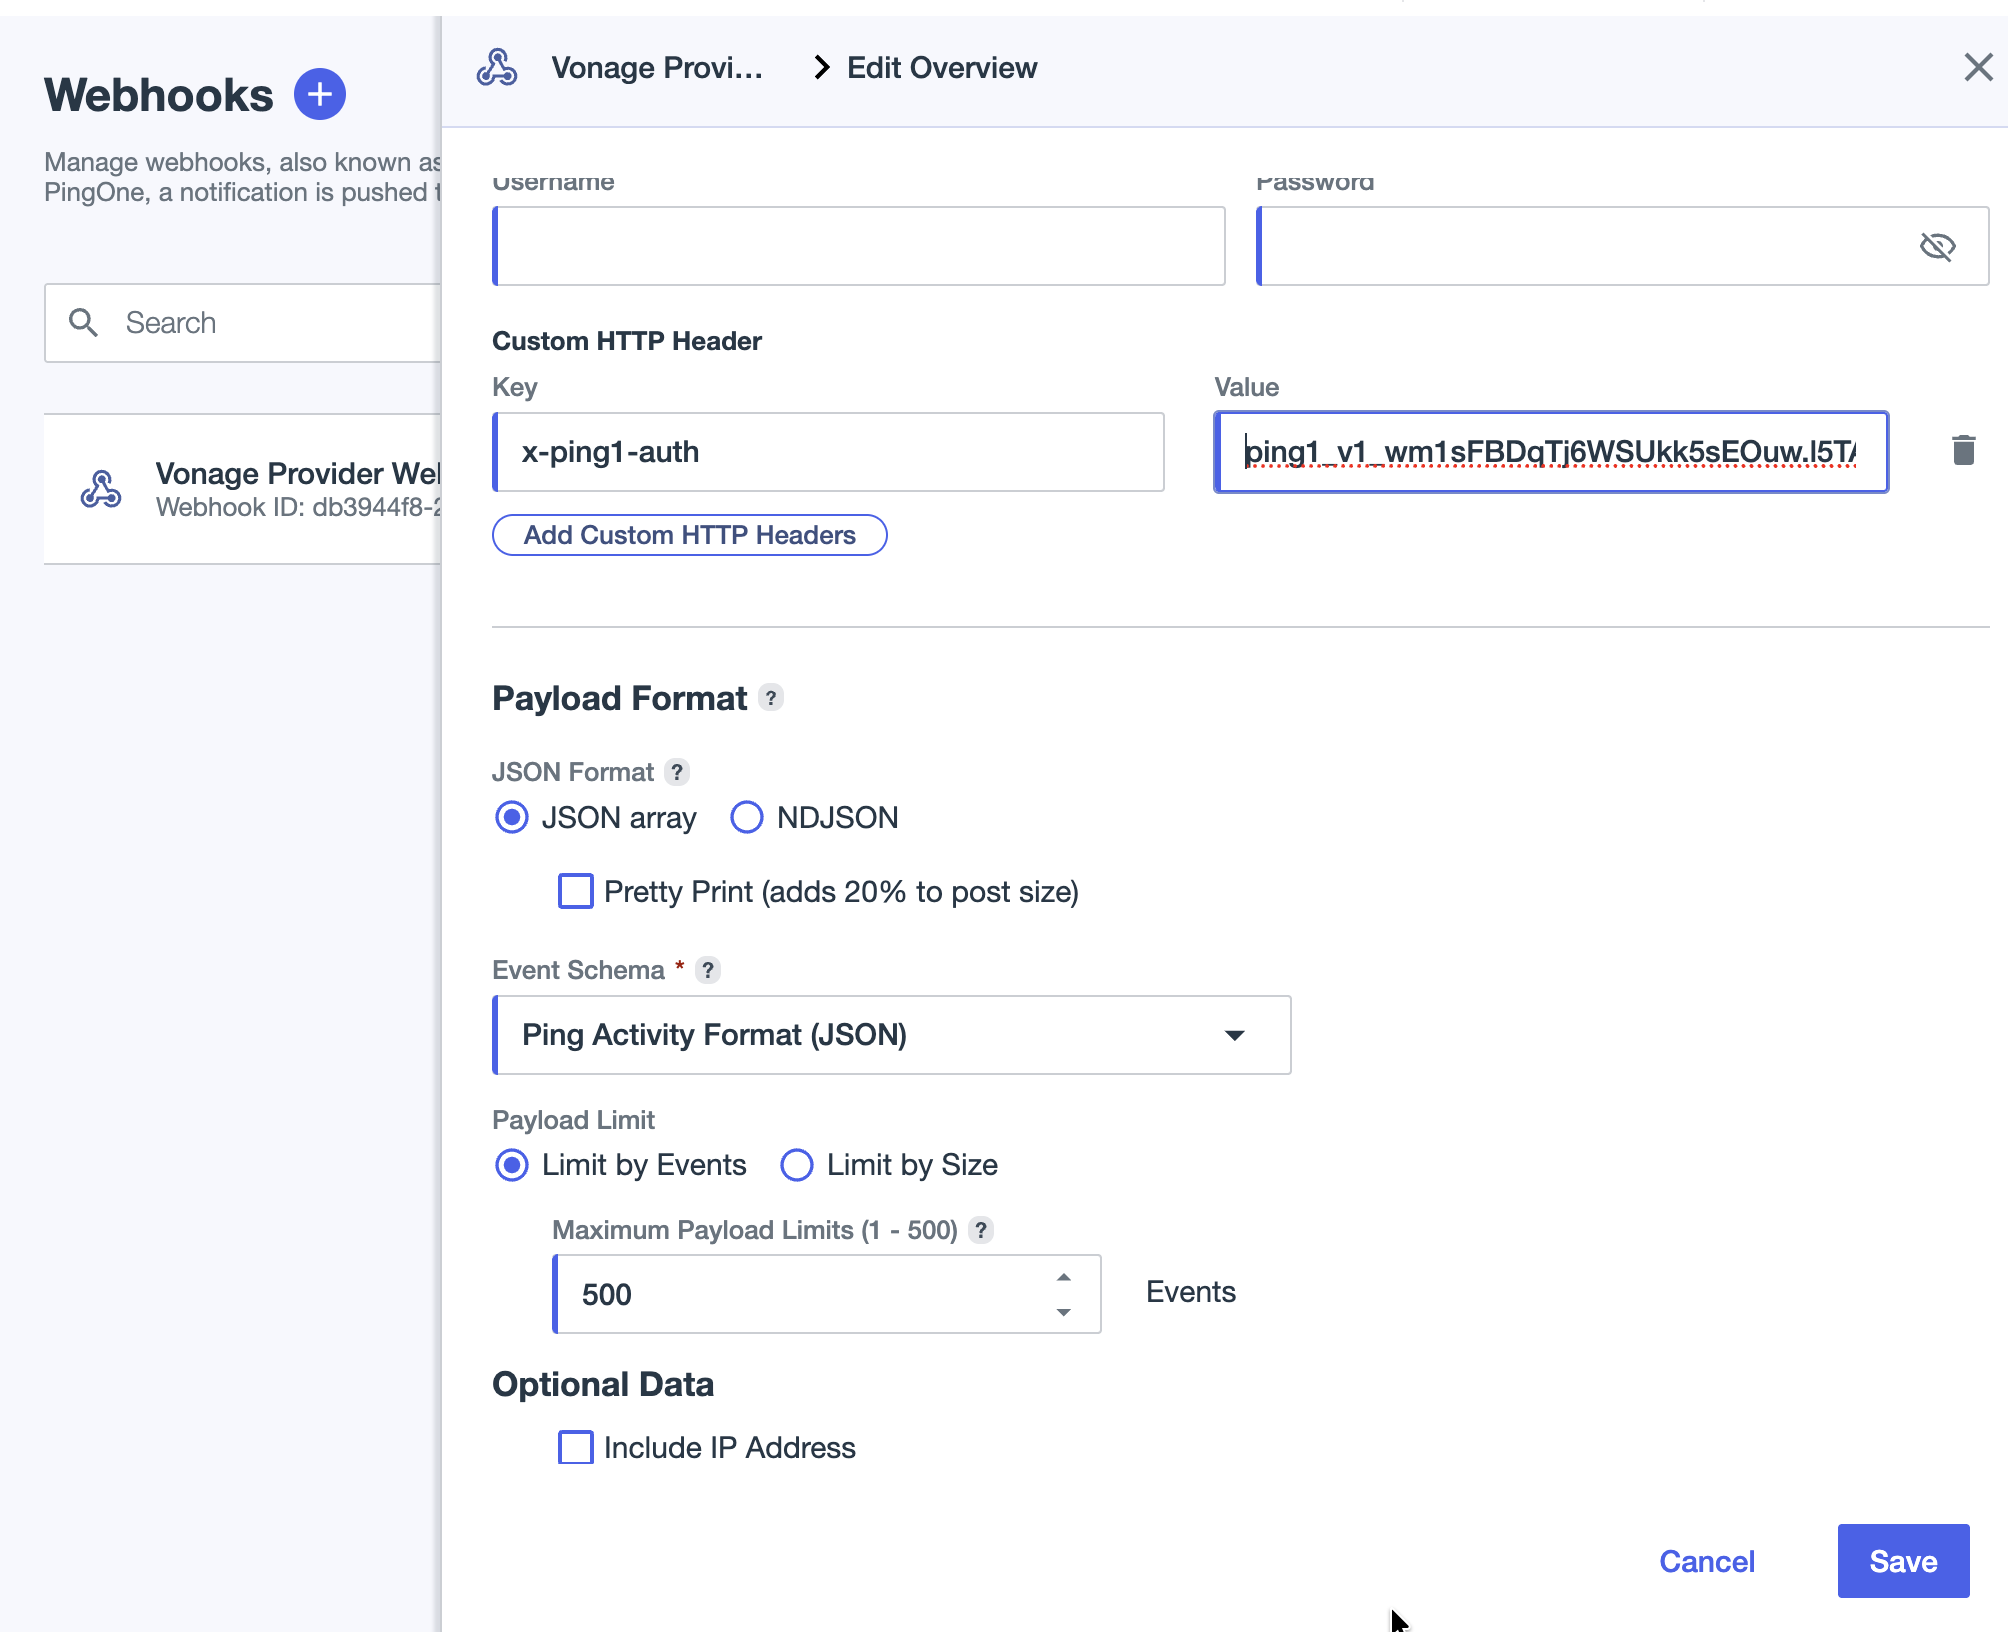Select Limit by Size radio button

point(797,1165)
